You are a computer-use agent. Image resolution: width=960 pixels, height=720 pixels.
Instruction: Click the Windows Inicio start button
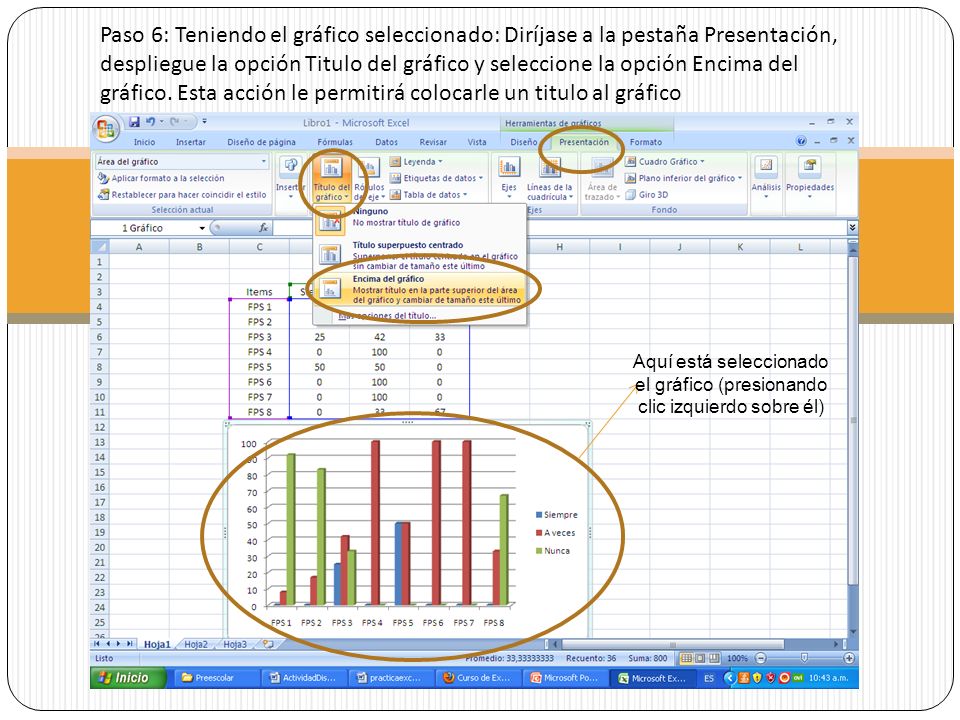[x=129, y=678]
